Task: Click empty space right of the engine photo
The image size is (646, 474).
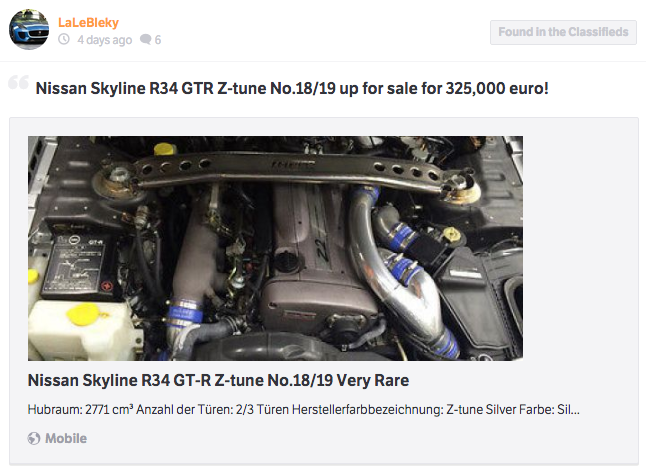Action: click(579, 247)
